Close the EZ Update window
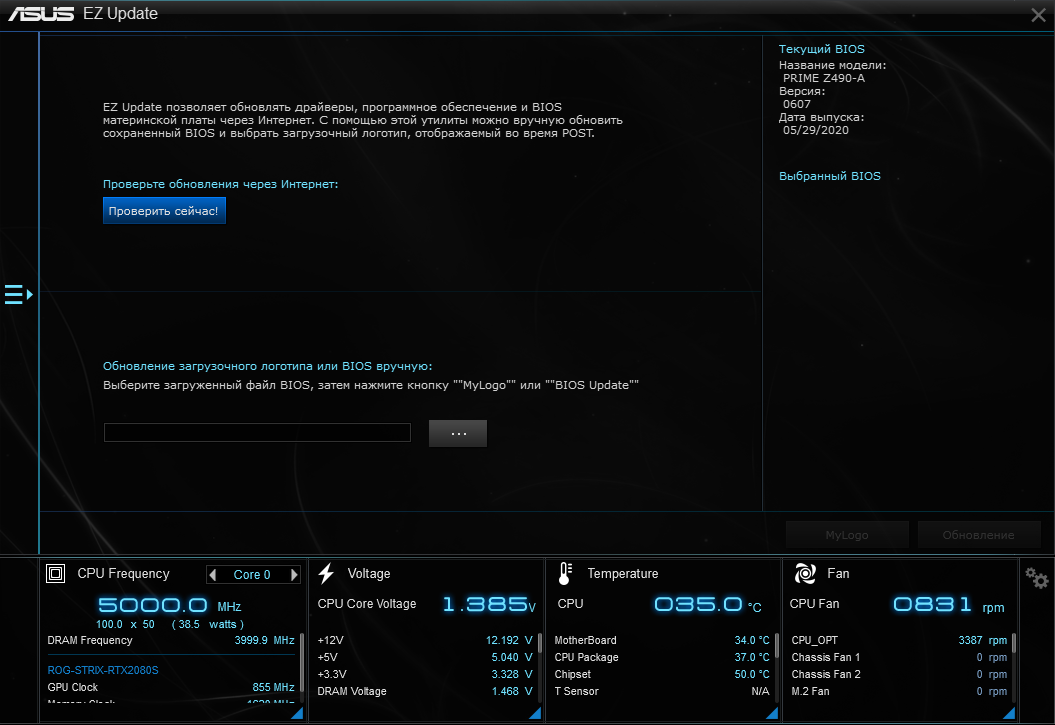Viewport: 1055px width, 725px height. click(1038, 15)
